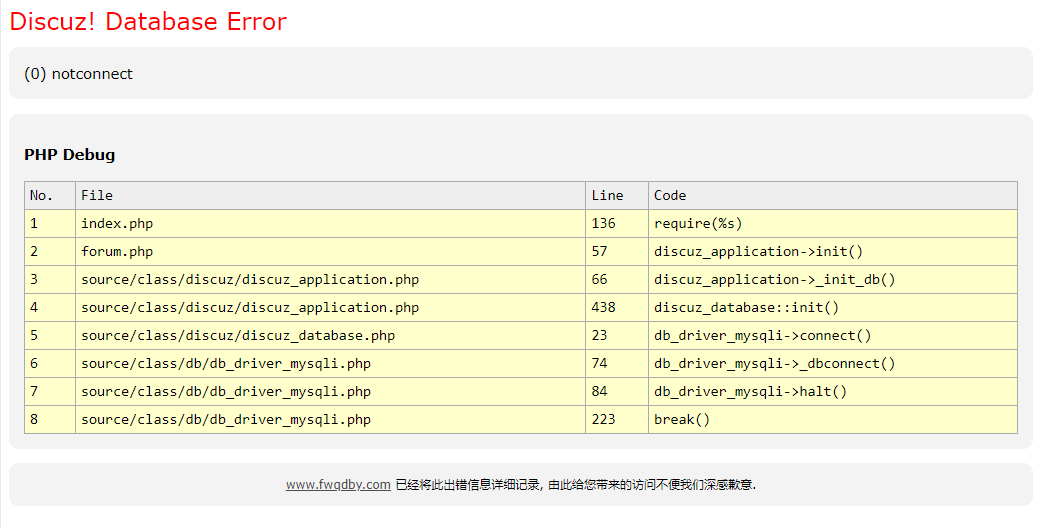1062x528 pixels.
Task: Click the 'Discuz! Database Error' heading
Action: pyautogui.click(x=148, y=22)
